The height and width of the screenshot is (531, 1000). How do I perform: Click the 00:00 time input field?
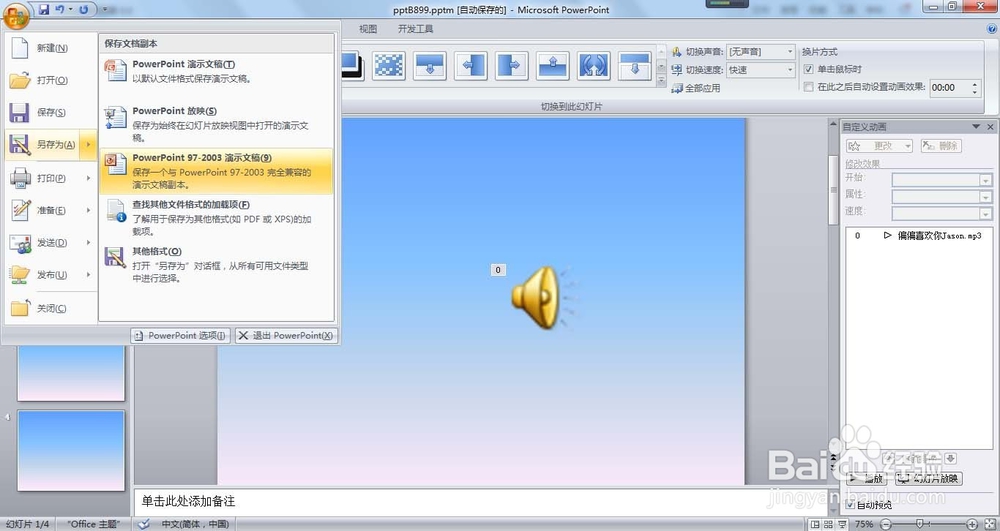pyautogui.click(x=949, y=88)
